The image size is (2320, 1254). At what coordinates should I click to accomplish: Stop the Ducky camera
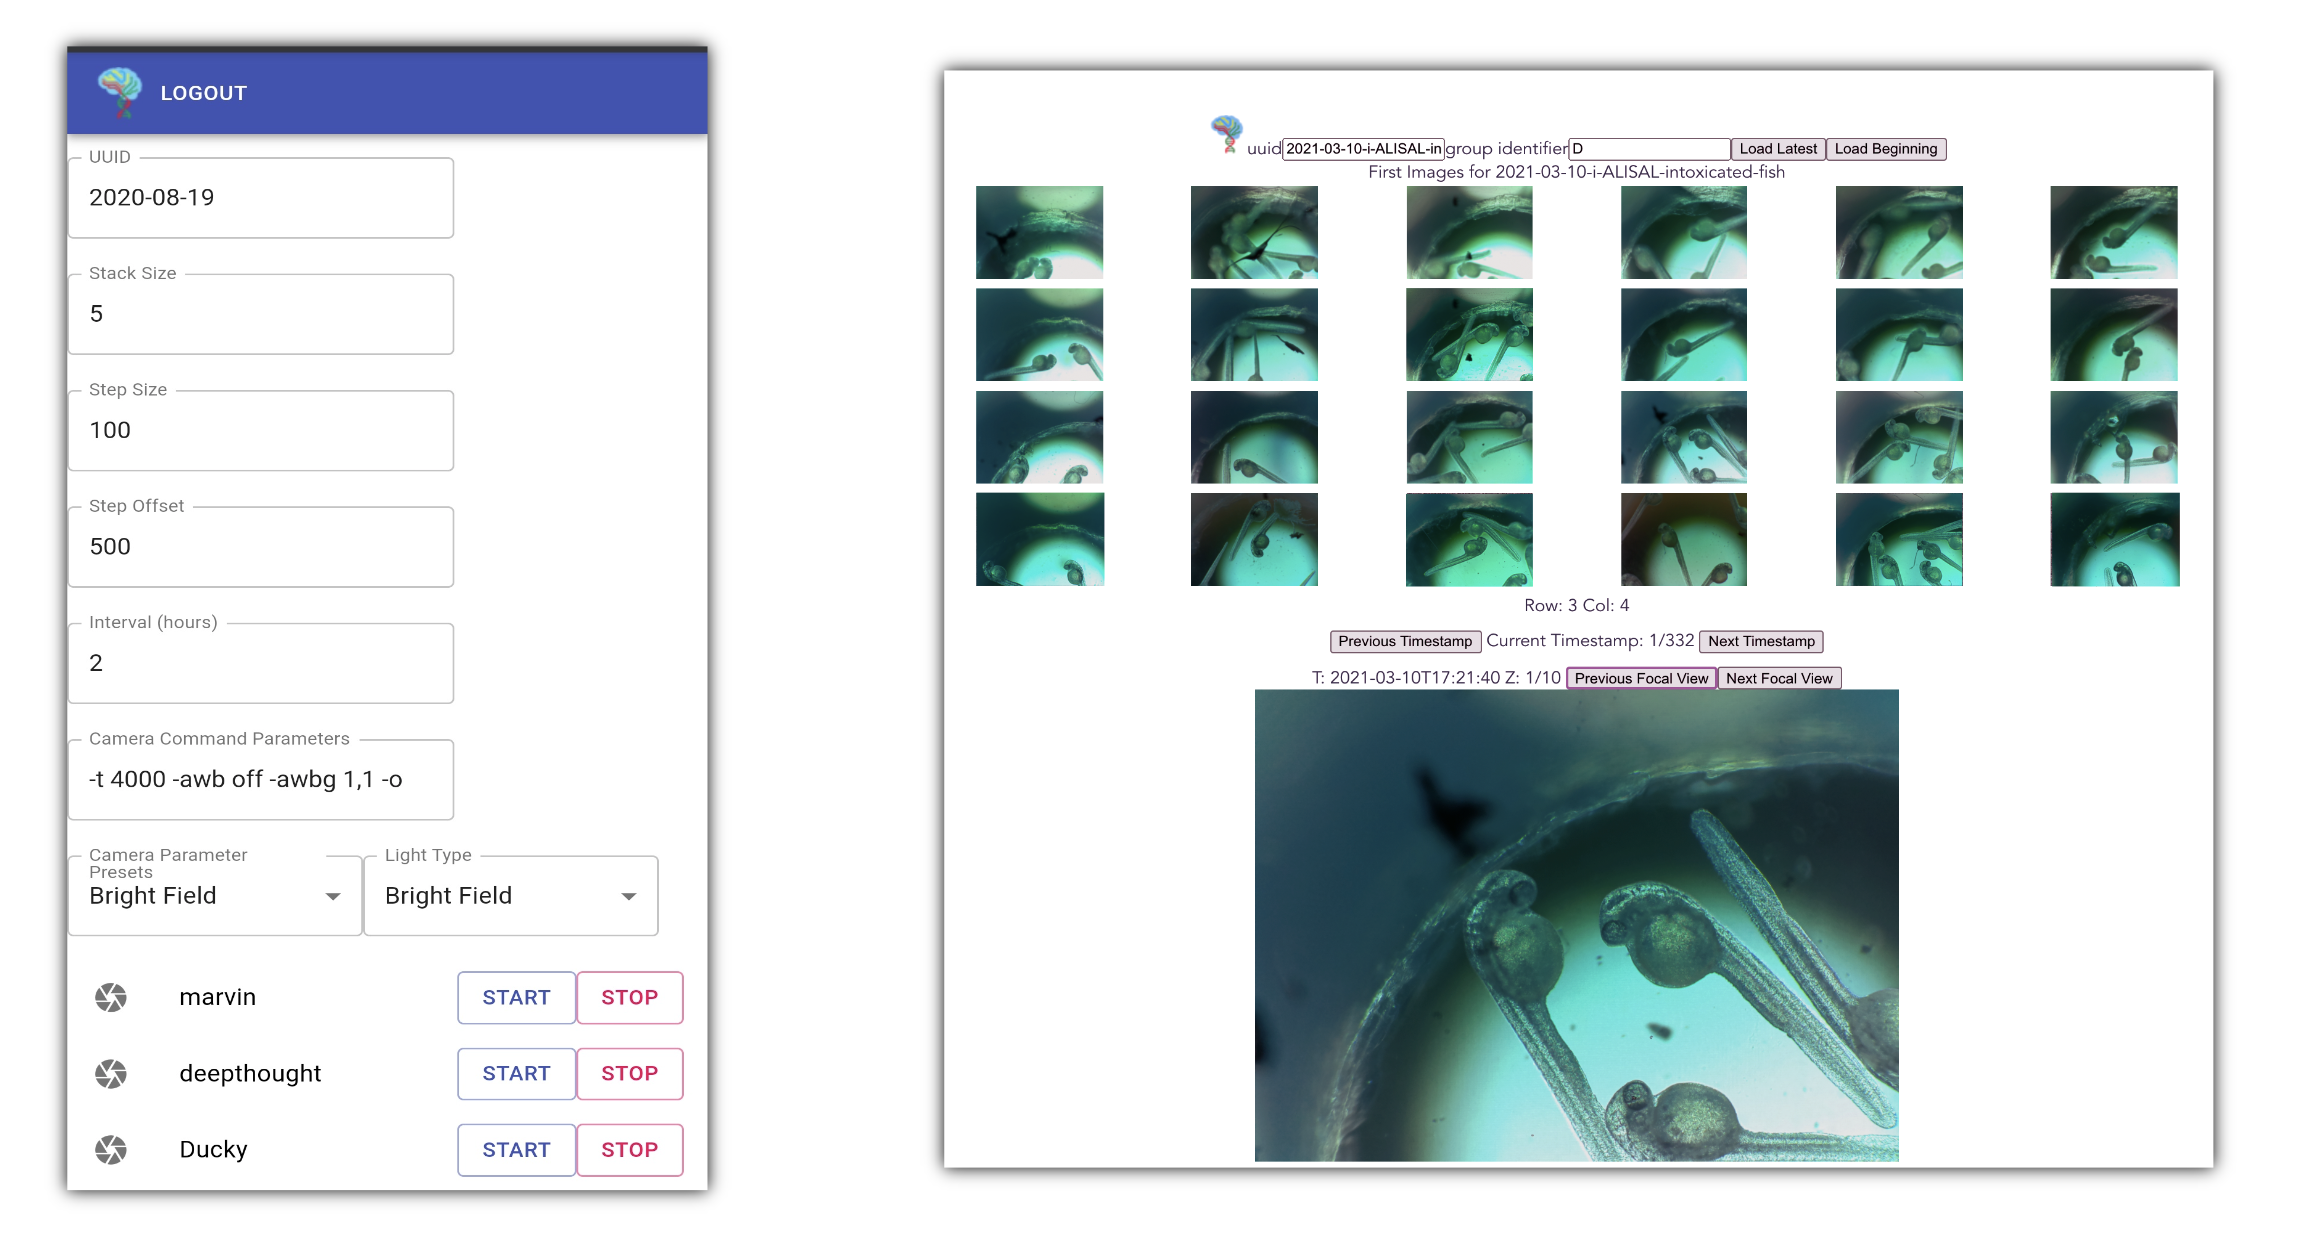[629, 1150]
